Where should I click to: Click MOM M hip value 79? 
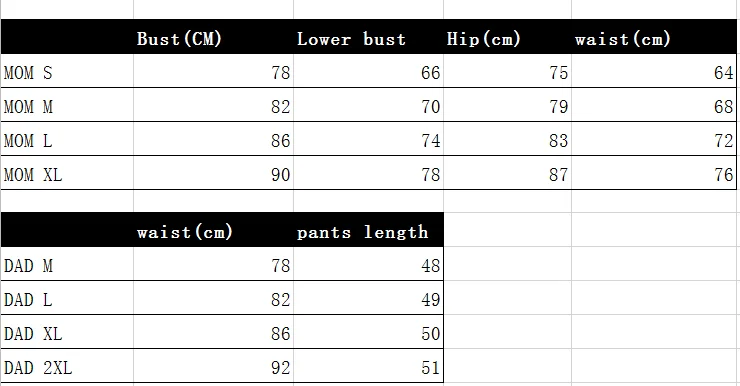(x=507, y=105)
